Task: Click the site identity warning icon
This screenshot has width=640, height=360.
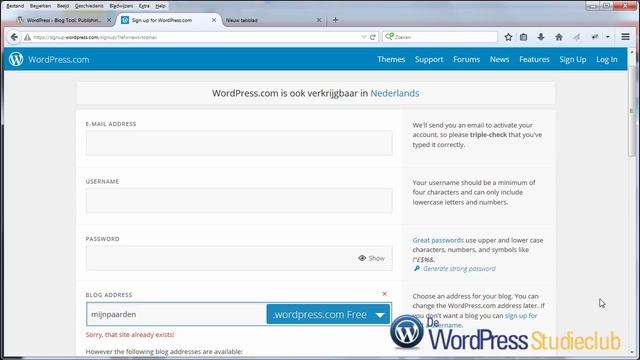Action: (27, 37)
